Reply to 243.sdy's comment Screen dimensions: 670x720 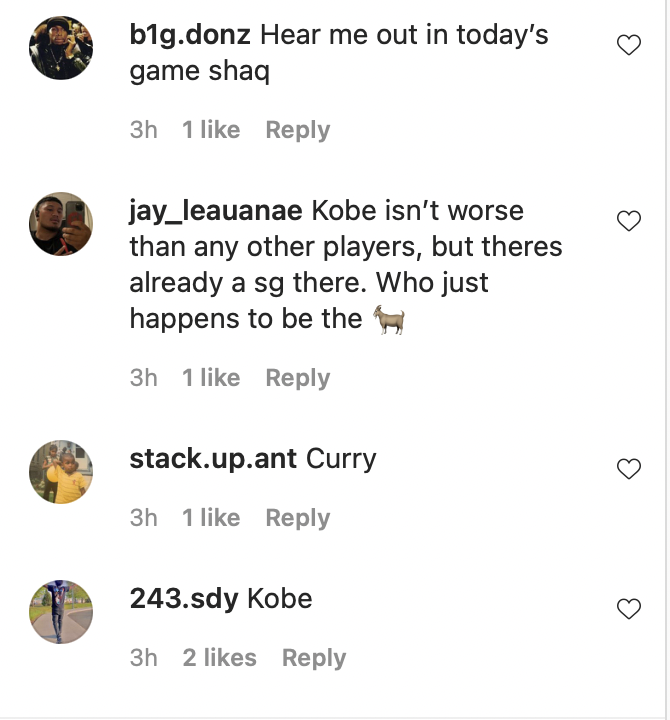pyautogui.click(x=314, y=658)
